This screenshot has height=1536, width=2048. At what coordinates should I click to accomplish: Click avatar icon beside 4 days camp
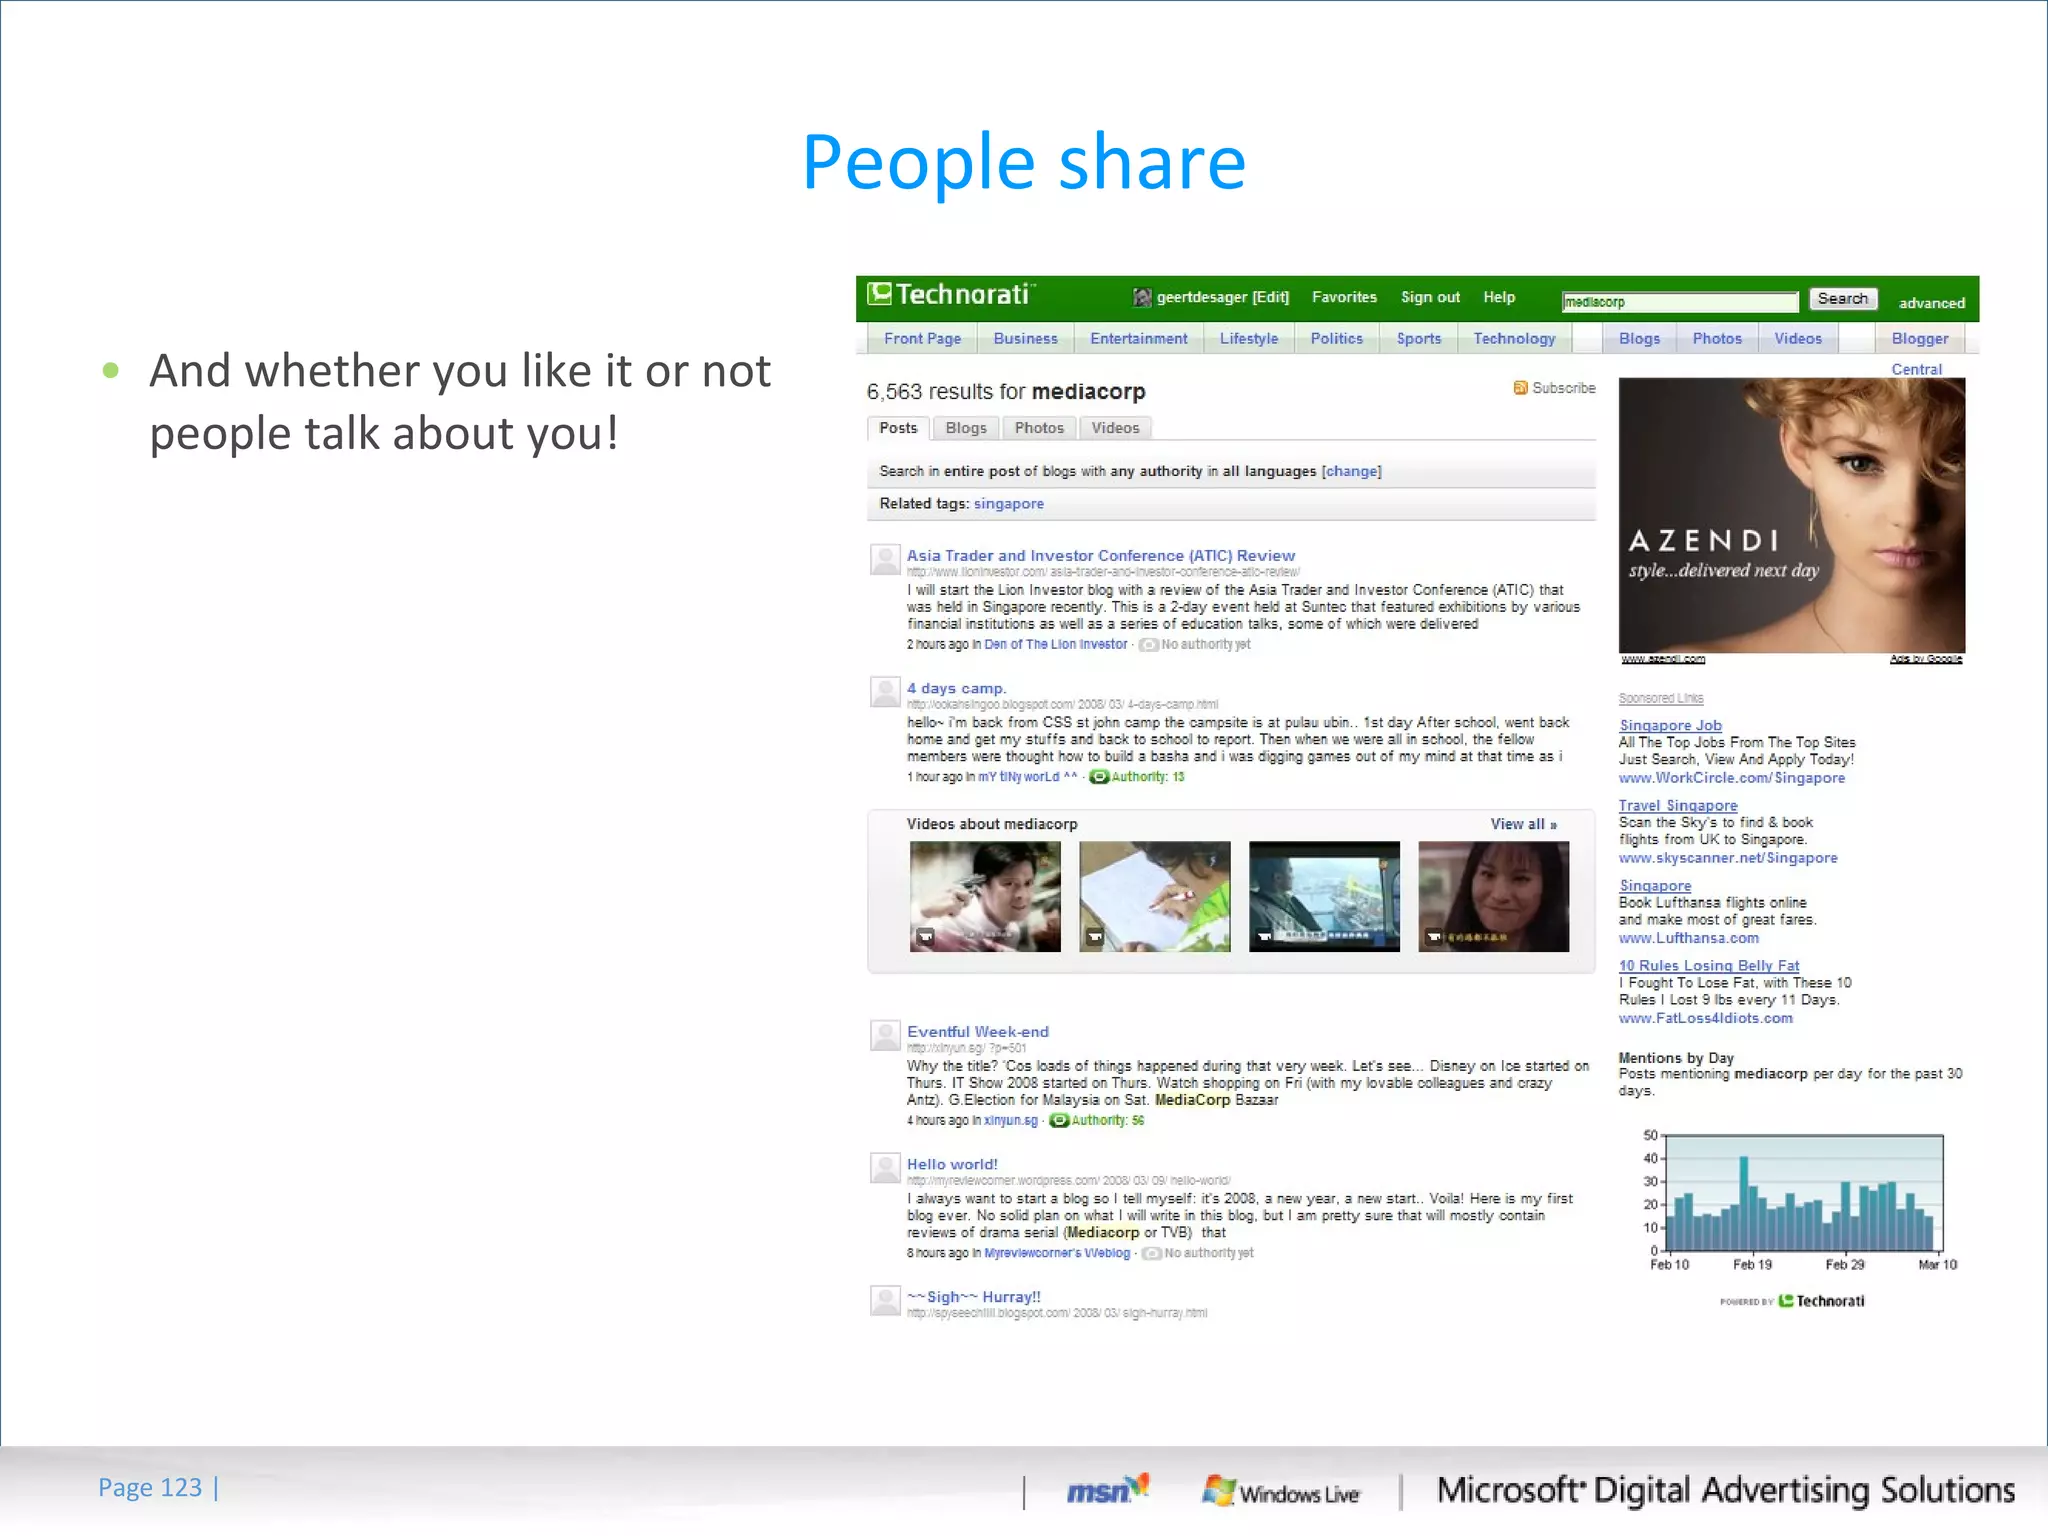tap(885, 692)
